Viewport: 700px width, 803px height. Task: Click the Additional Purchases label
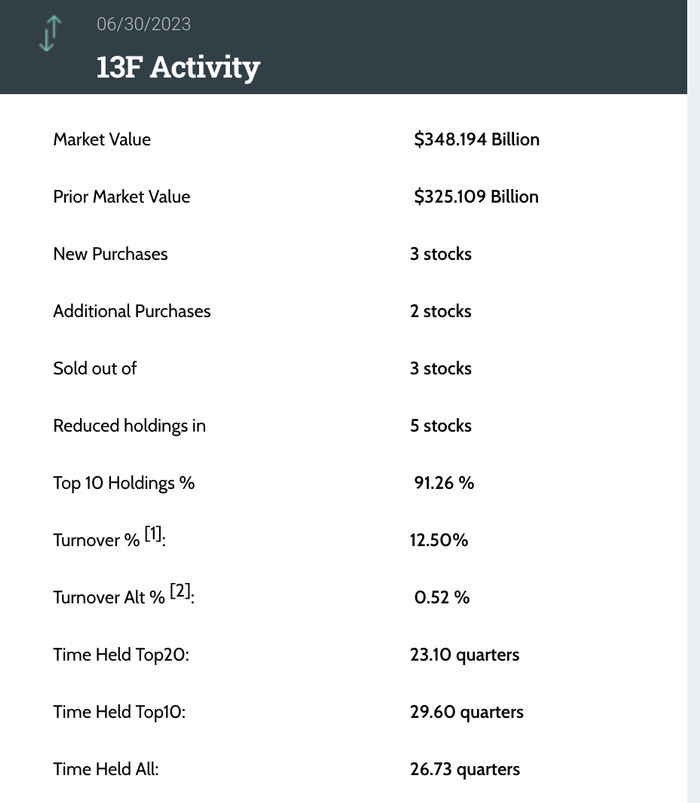pyautogui.click(x=132, y=311)
